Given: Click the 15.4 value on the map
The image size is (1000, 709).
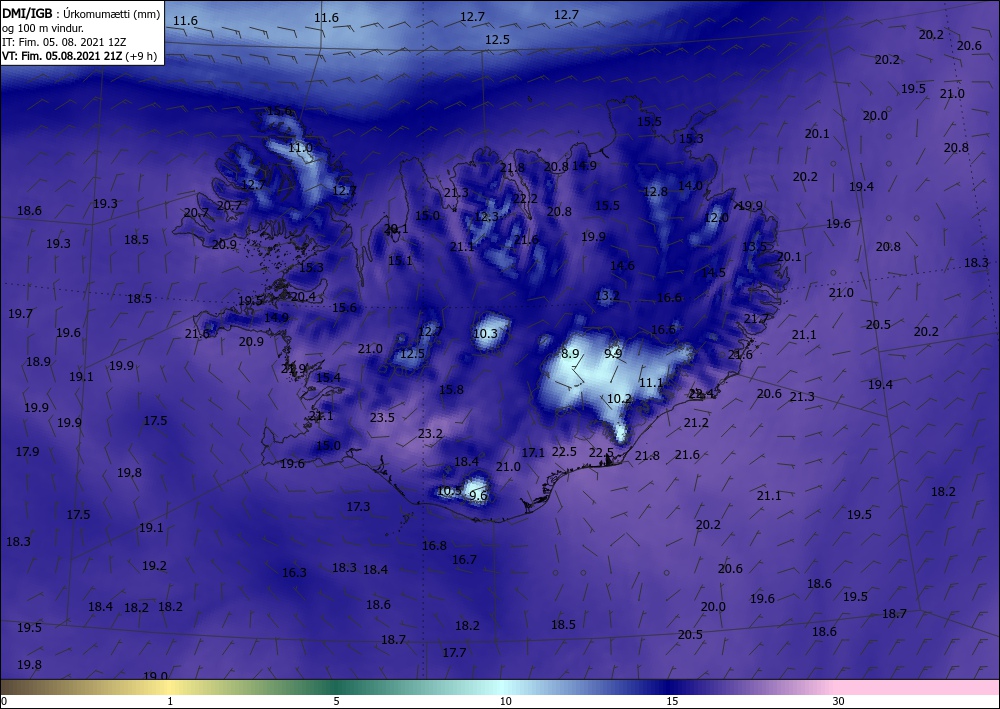Looking at the screenshot, I should 328,378.
